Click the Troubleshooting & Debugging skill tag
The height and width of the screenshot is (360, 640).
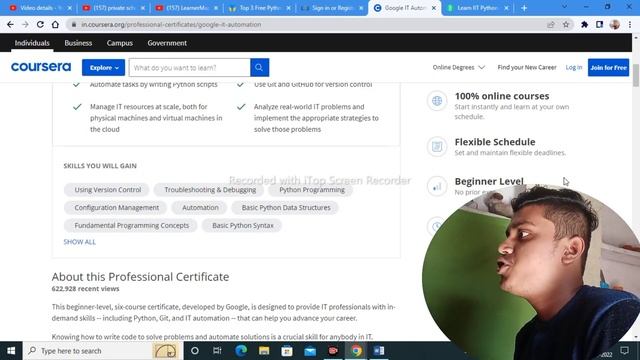tap(210, 190)
